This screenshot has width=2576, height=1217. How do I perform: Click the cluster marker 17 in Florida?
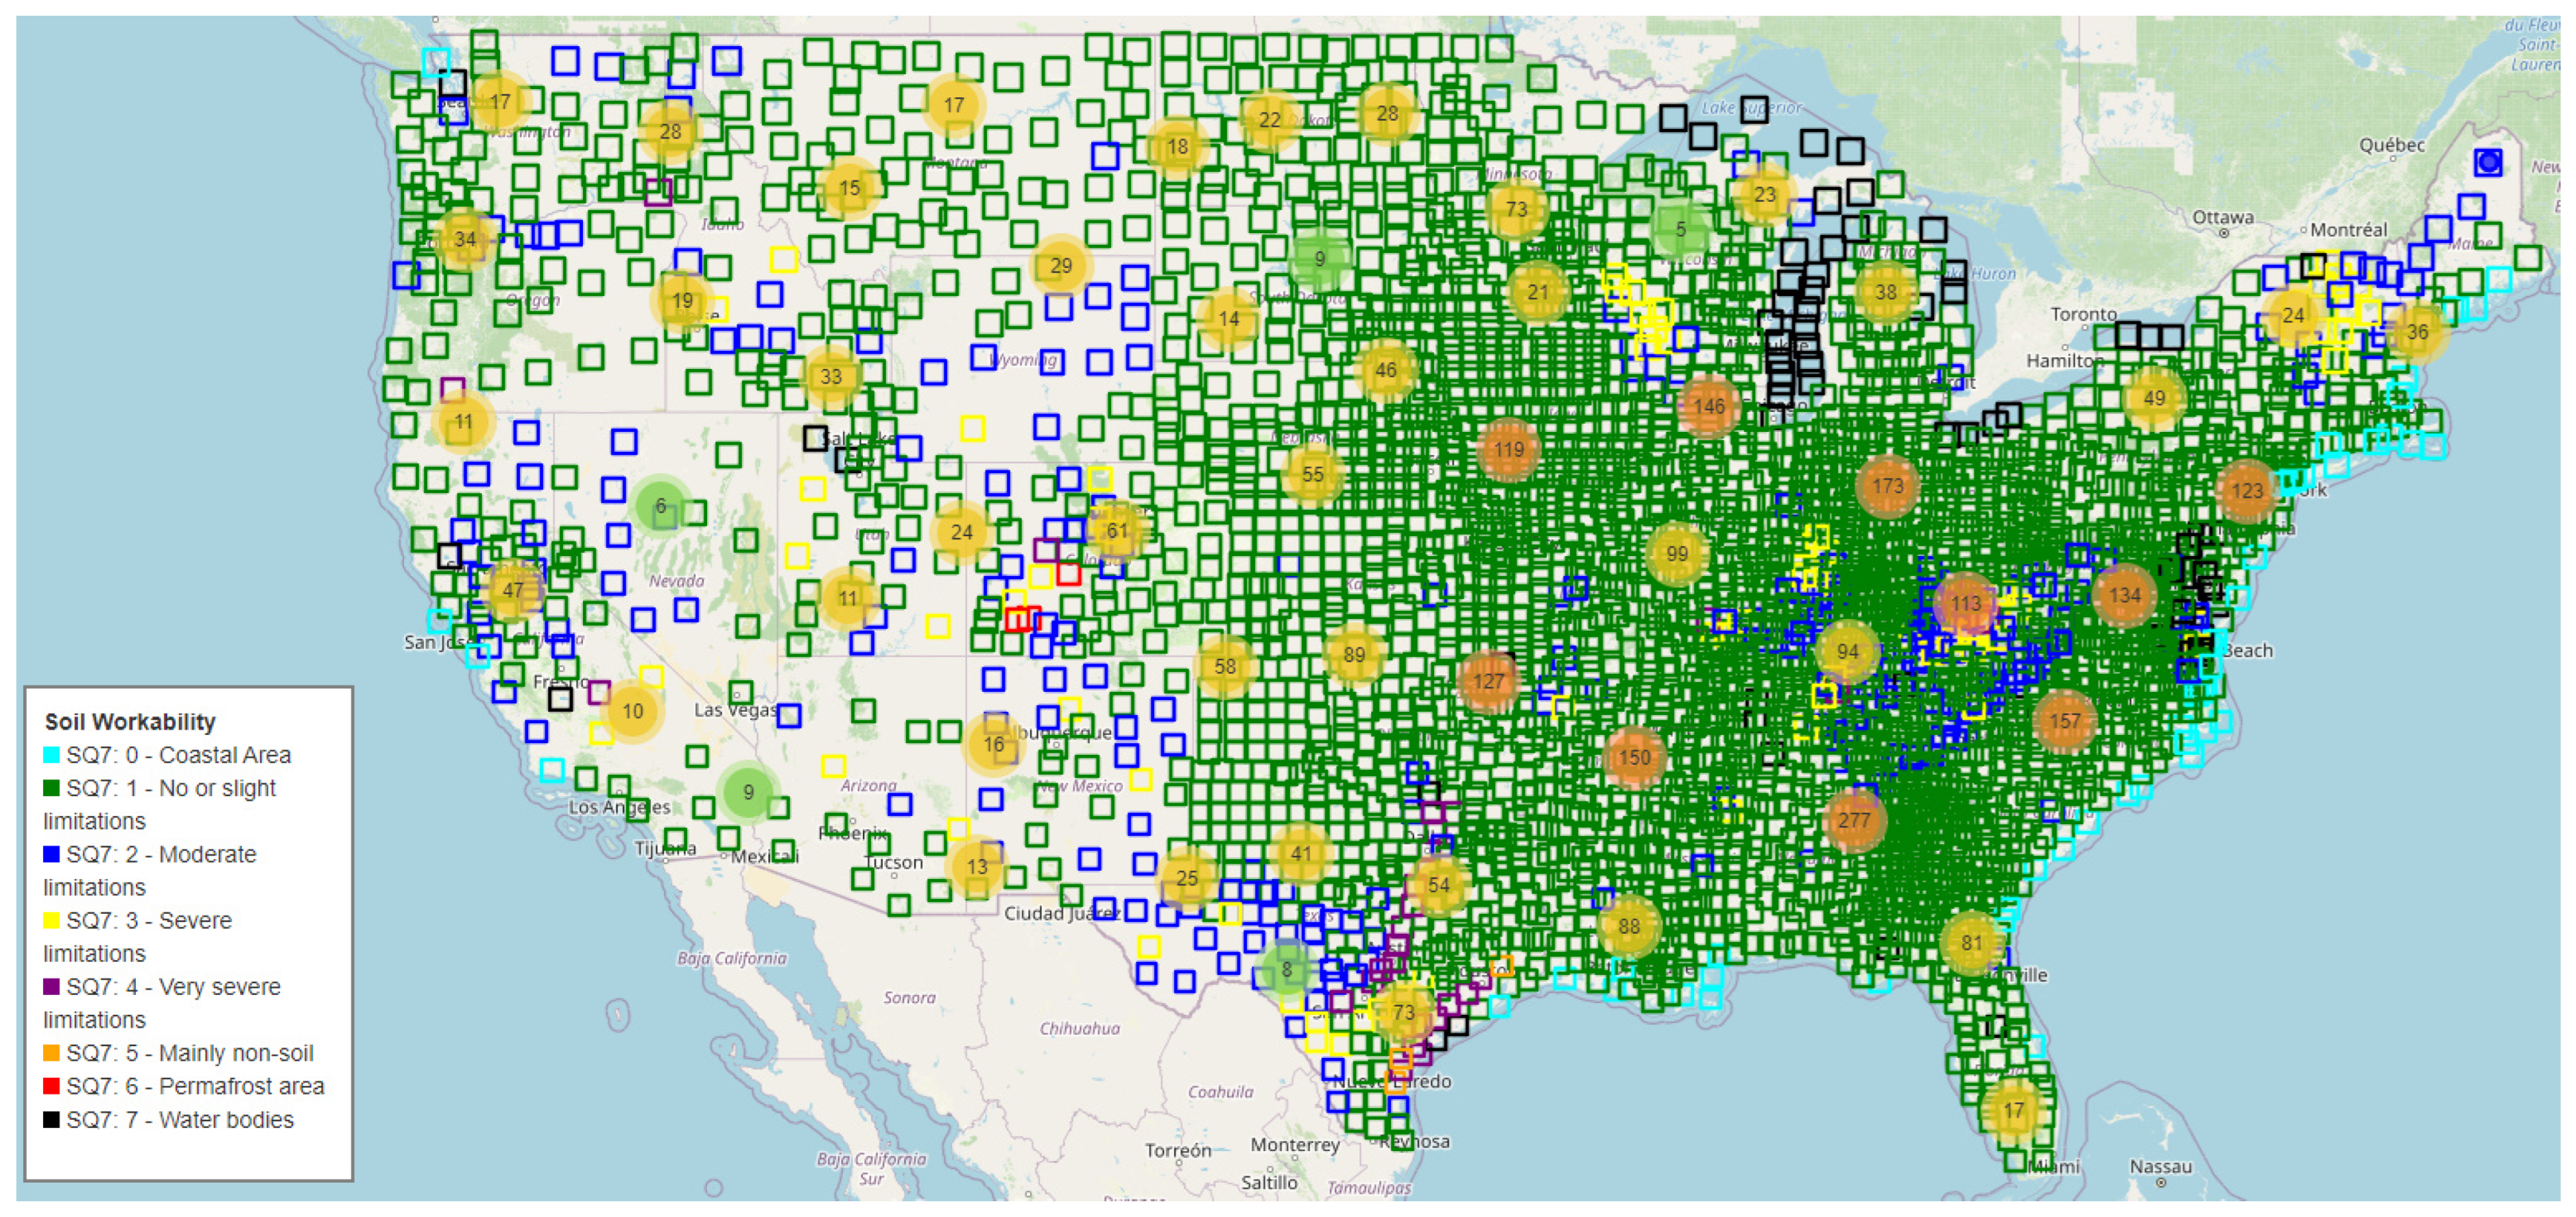pos(2013,1110)
